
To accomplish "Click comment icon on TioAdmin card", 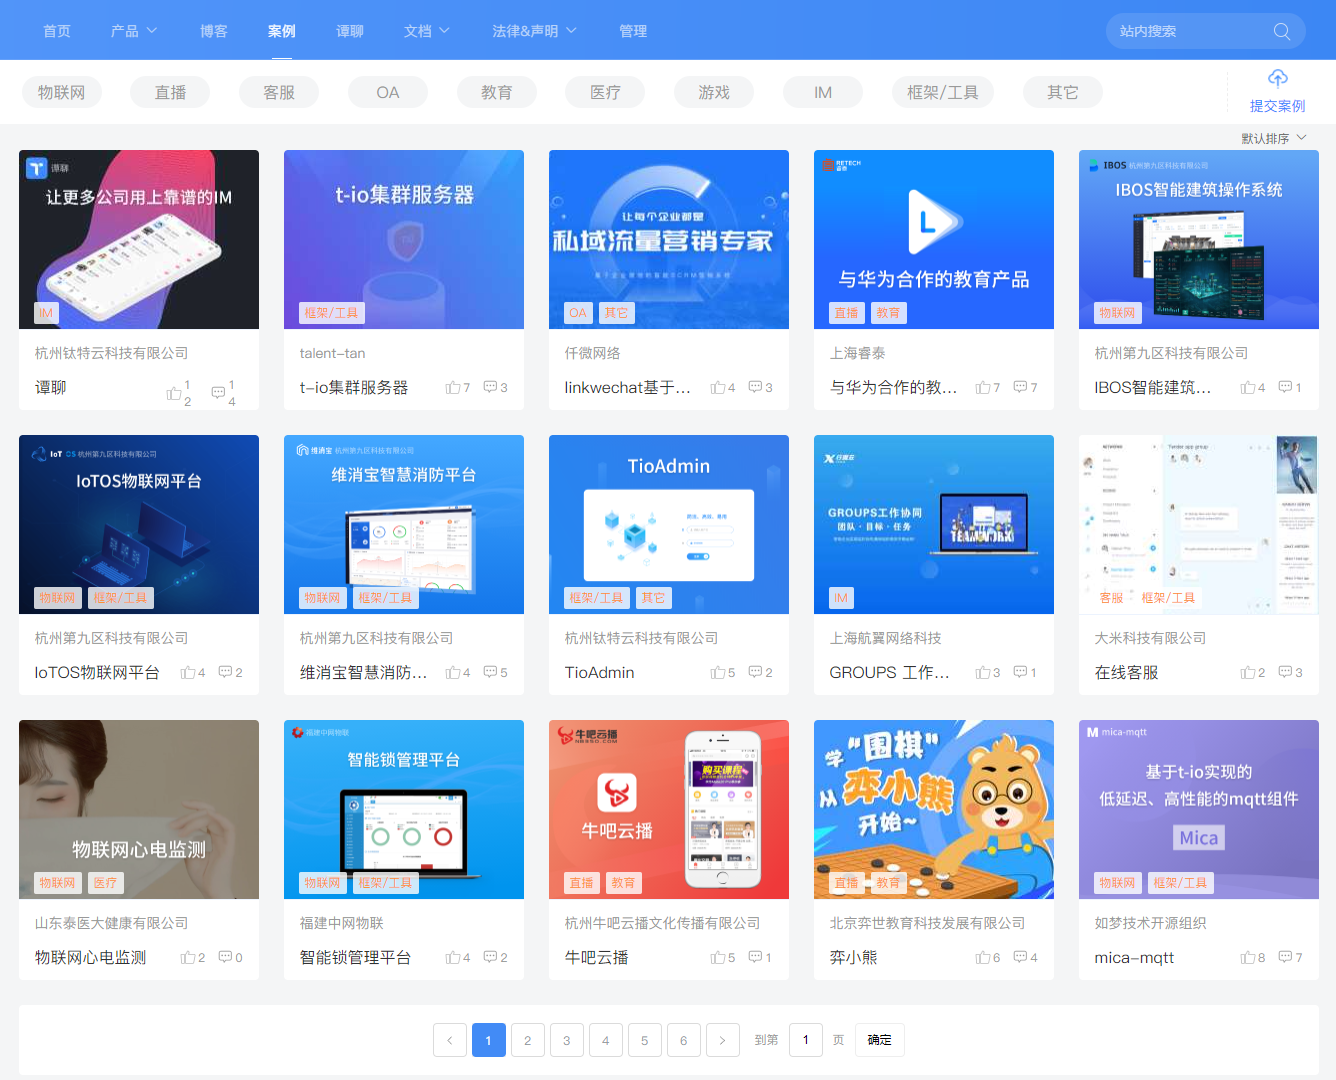I will (x=755, y=672).
